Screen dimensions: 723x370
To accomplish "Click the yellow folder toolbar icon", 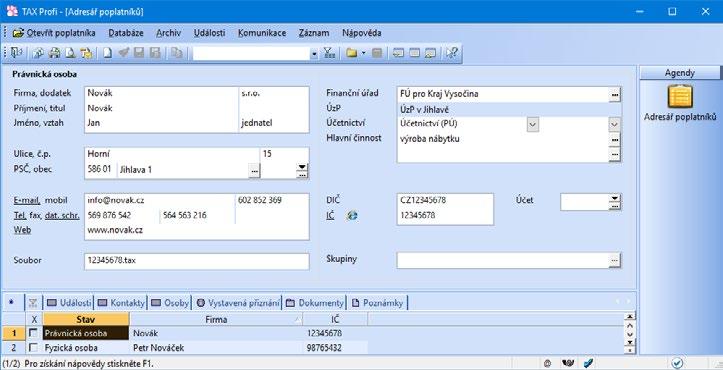I will pos(352,53).
